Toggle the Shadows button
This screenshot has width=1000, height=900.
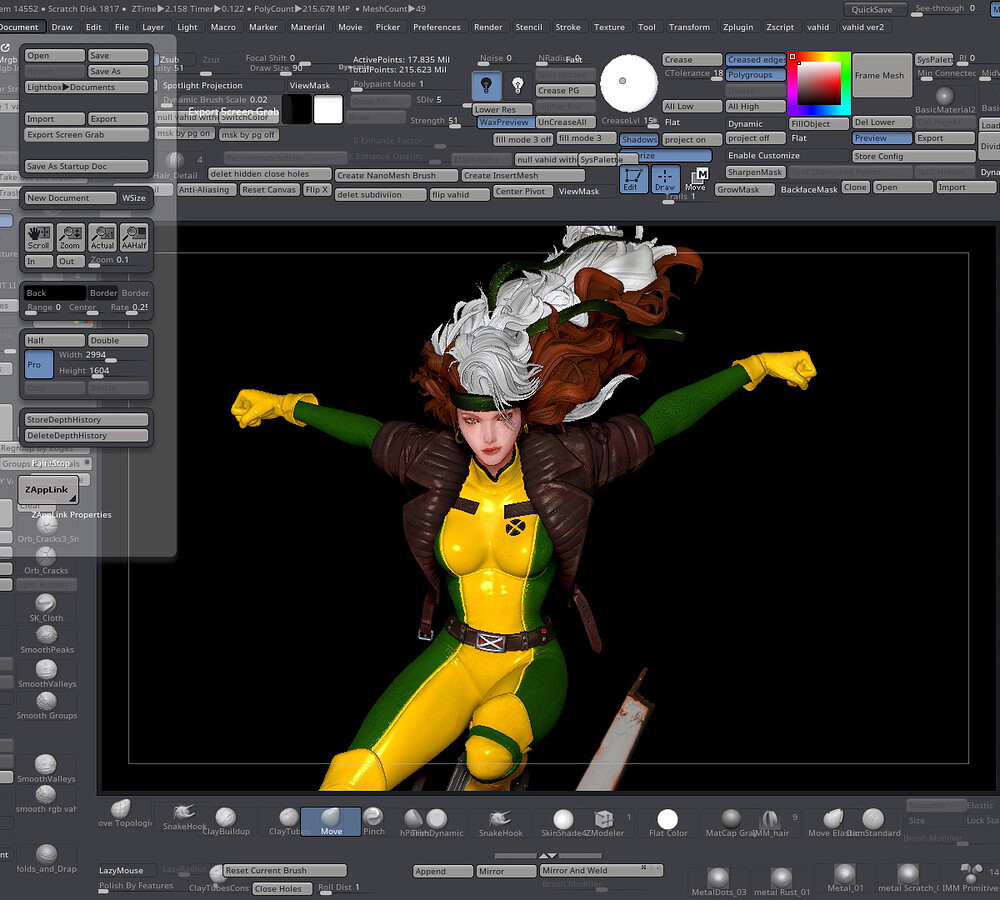[639, 139]
